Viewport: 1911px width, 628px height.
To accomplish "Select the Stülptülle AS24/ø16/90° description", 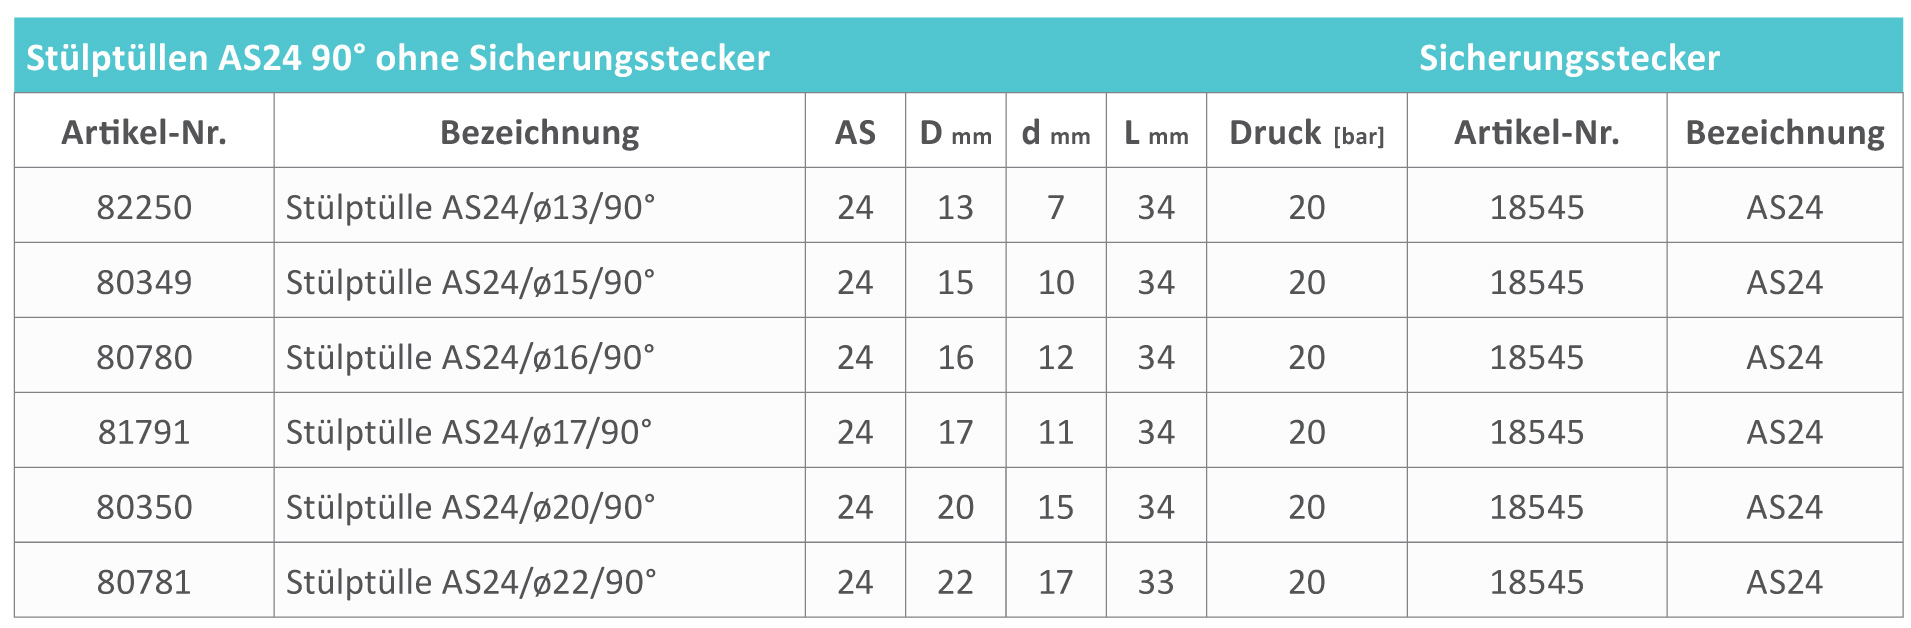I will [x=470, y=357].
